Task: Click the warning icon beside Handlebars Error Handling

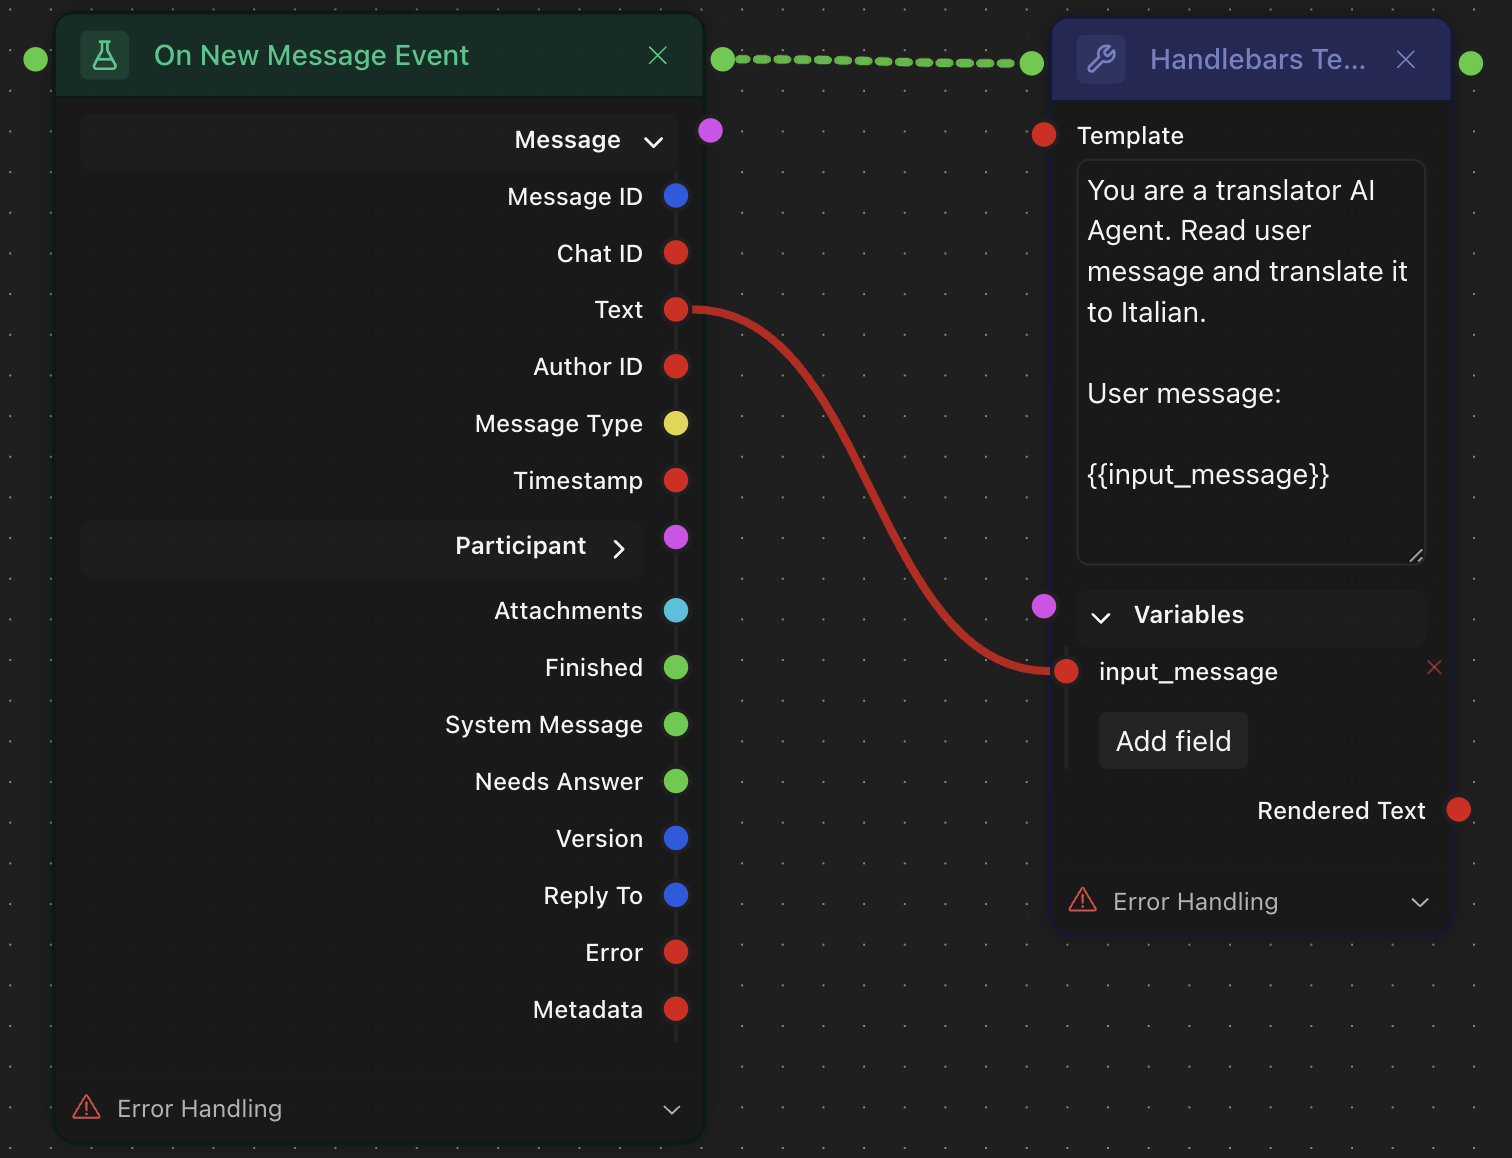Action: click(x=1083, y=901)
